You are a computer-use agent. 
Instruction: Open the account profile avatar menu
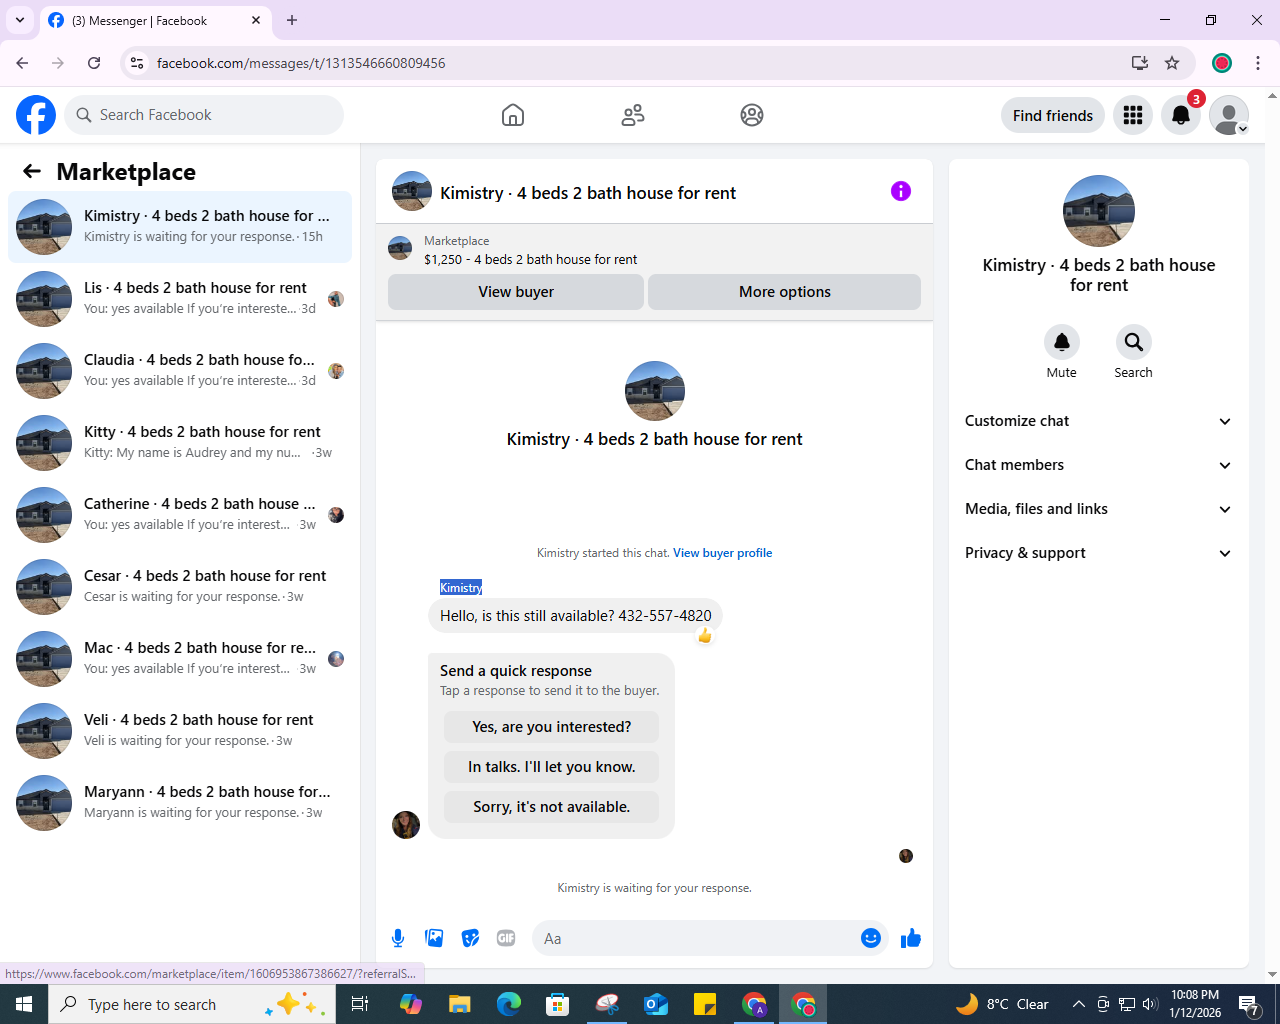(1229, 115)
